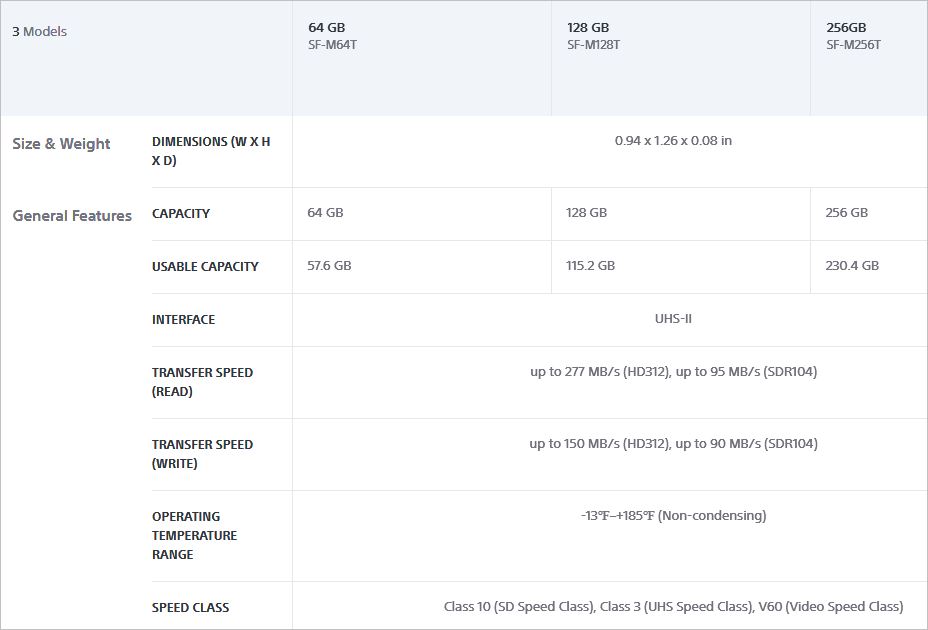This screenshot has height=630, width=928.
Task: Select the UHS-II interface value
Action: tap(673, 319)
